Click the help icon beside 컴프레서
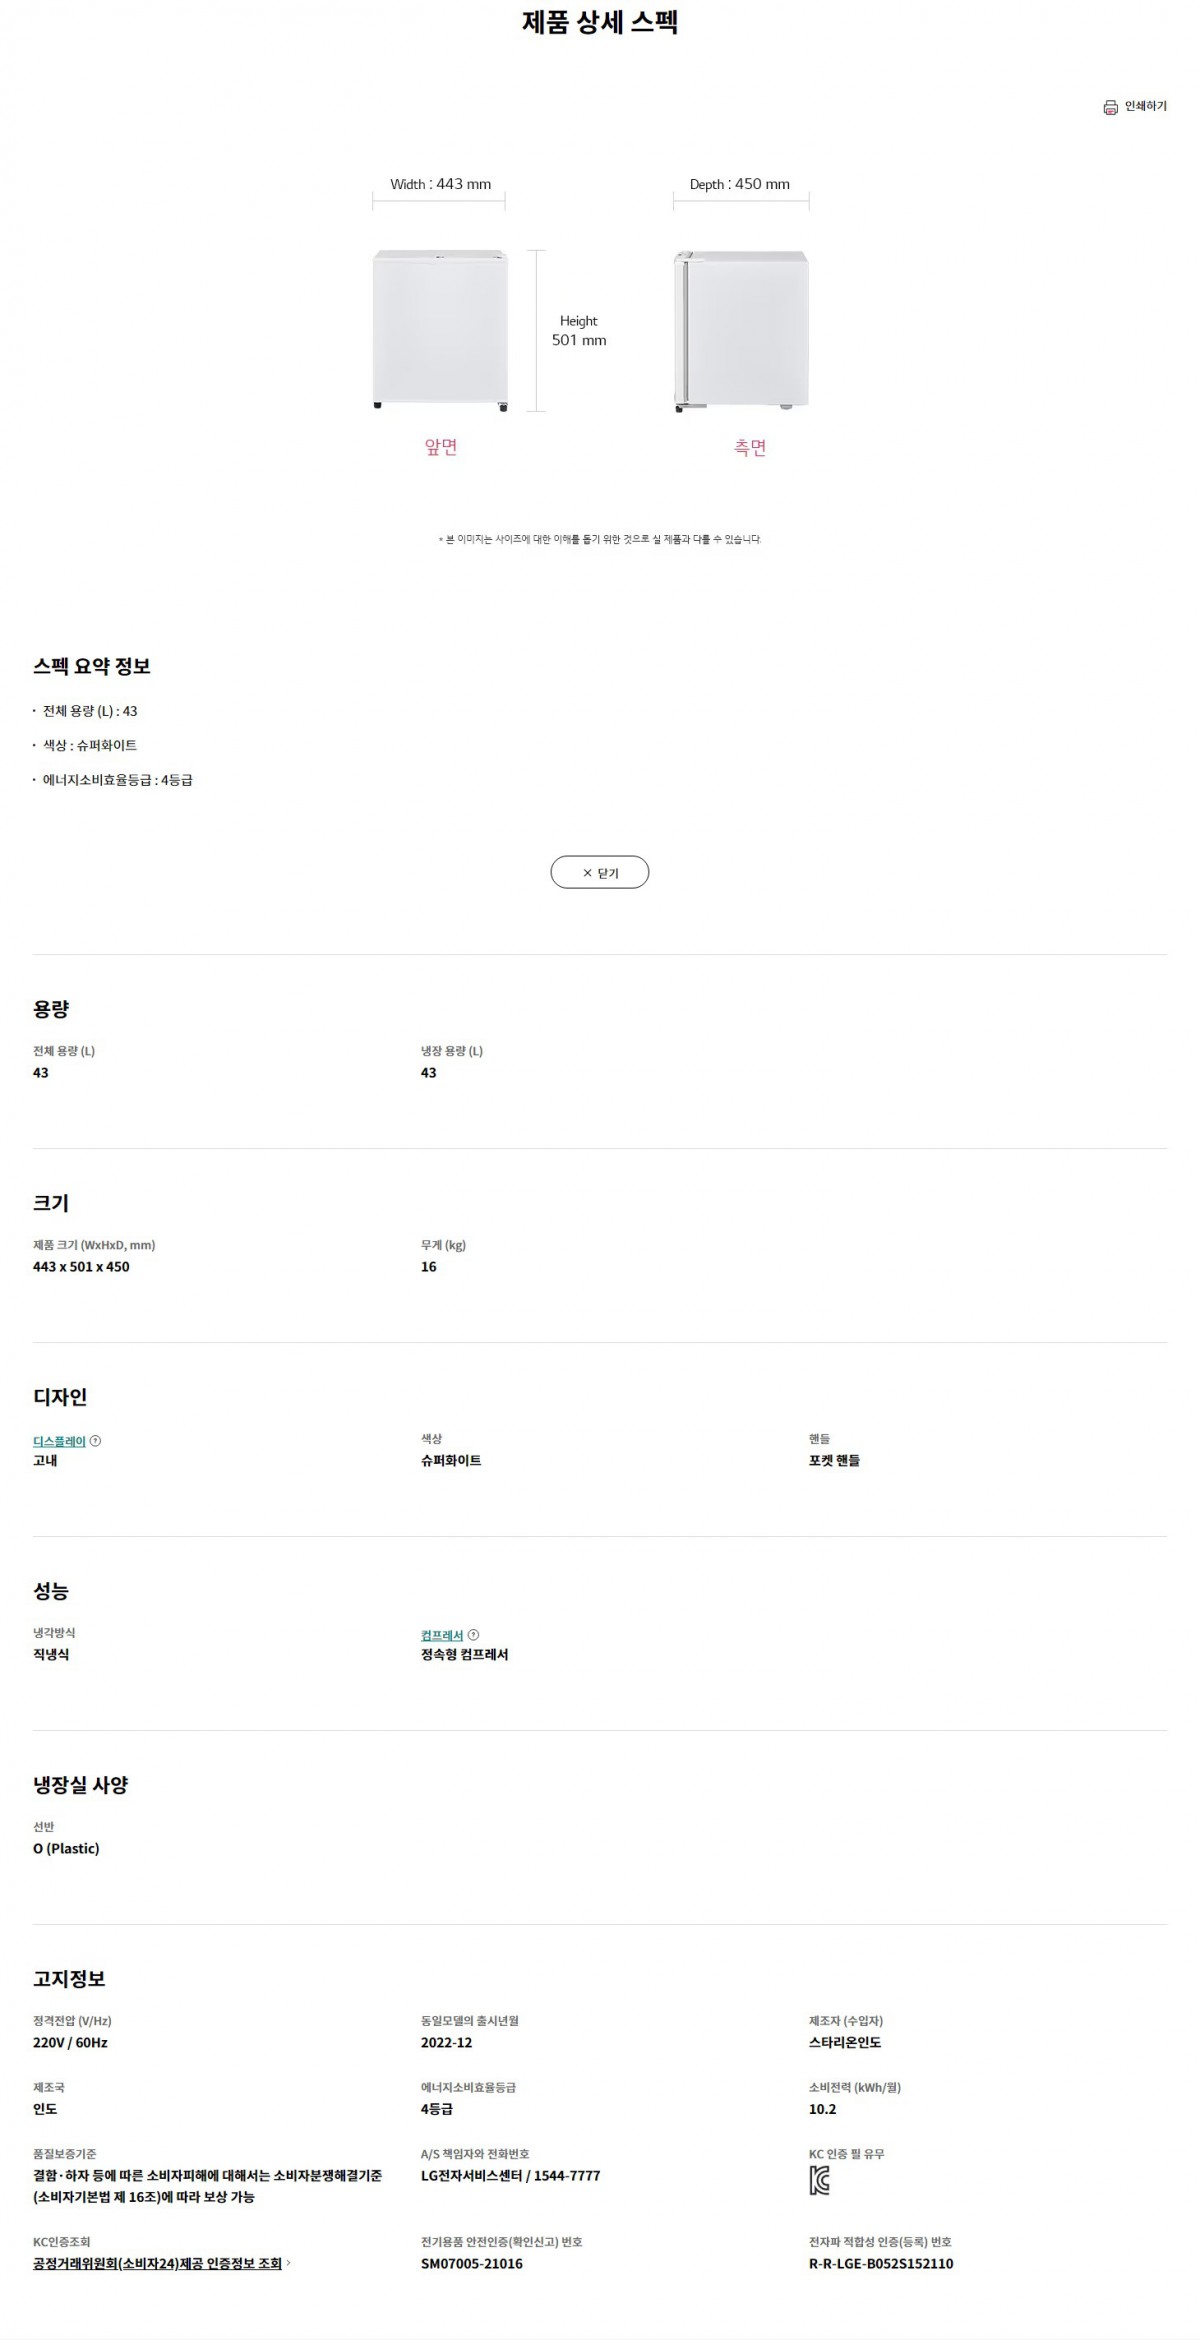 pos(474,1635)
